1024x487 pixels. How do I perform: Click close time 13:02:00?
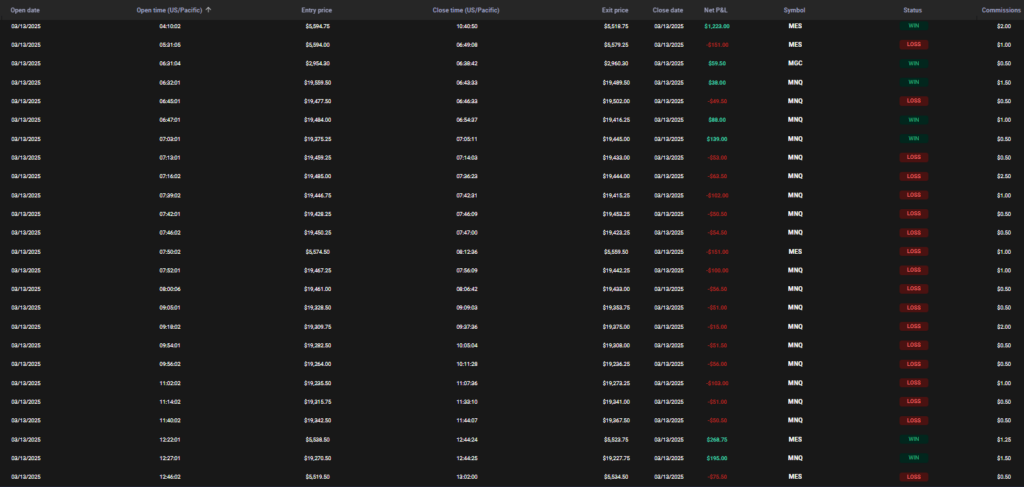[x=466, y=477]
